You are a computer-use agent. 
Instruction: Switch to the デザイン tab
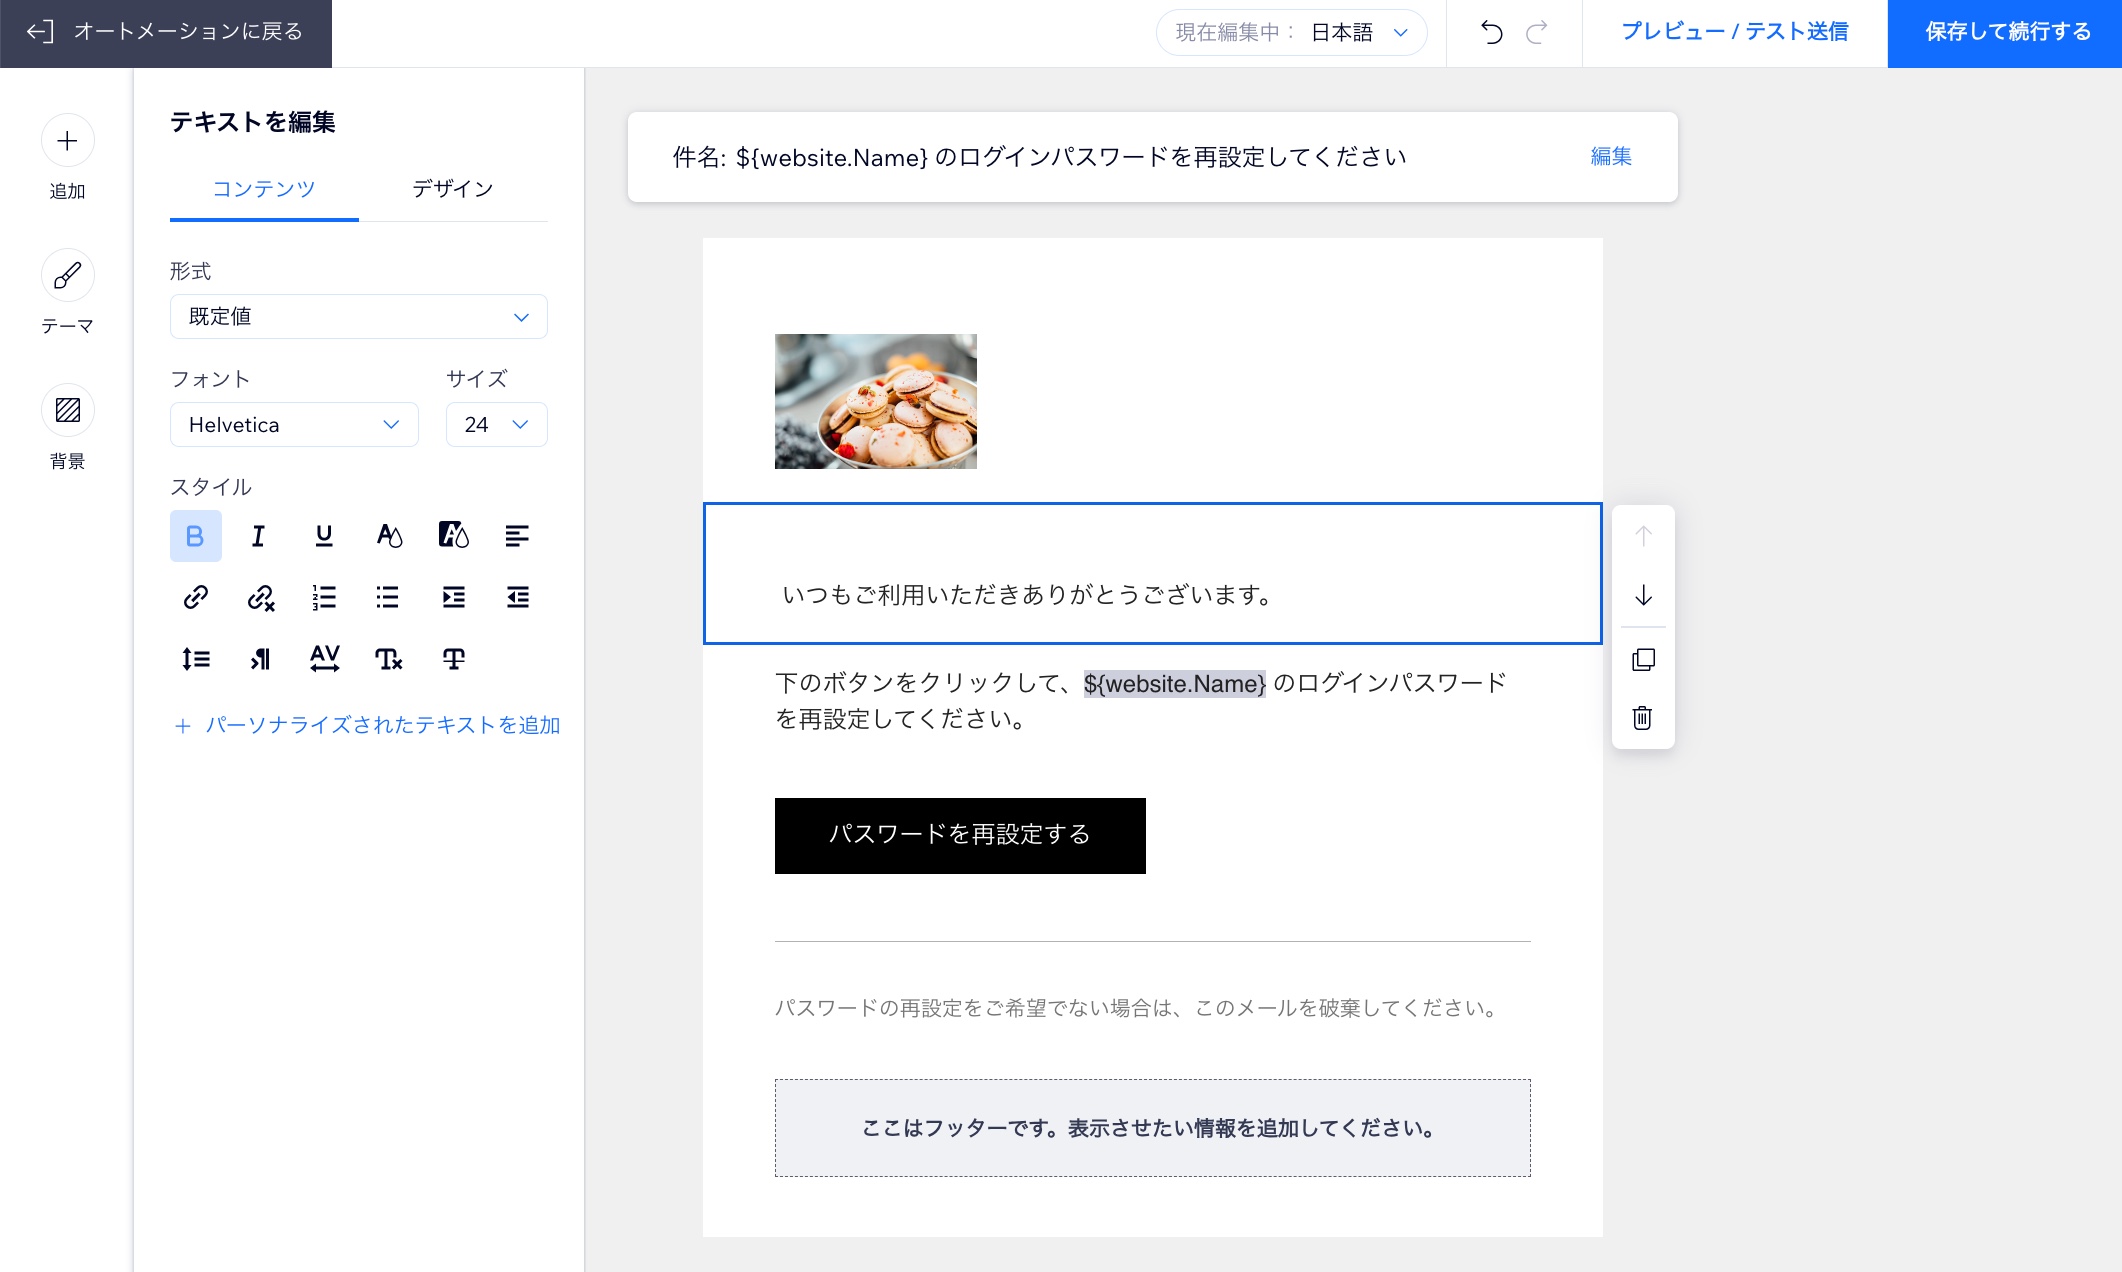pos(451,189)
